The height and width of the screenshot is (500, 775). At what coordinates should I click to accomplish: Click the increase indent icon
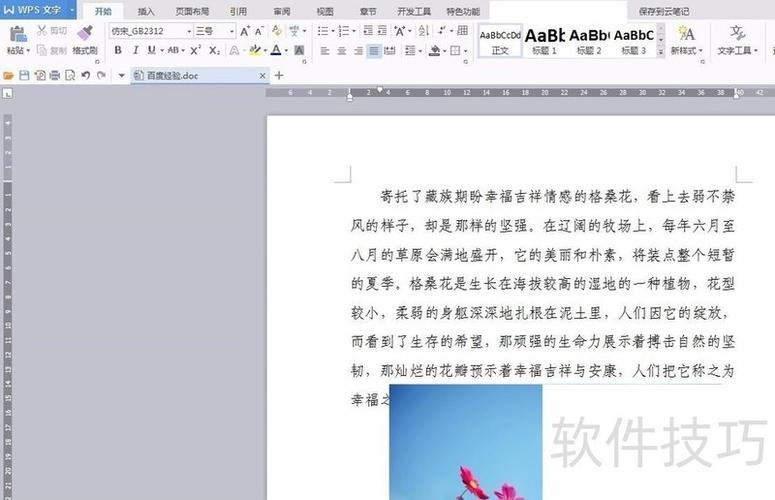382,31
